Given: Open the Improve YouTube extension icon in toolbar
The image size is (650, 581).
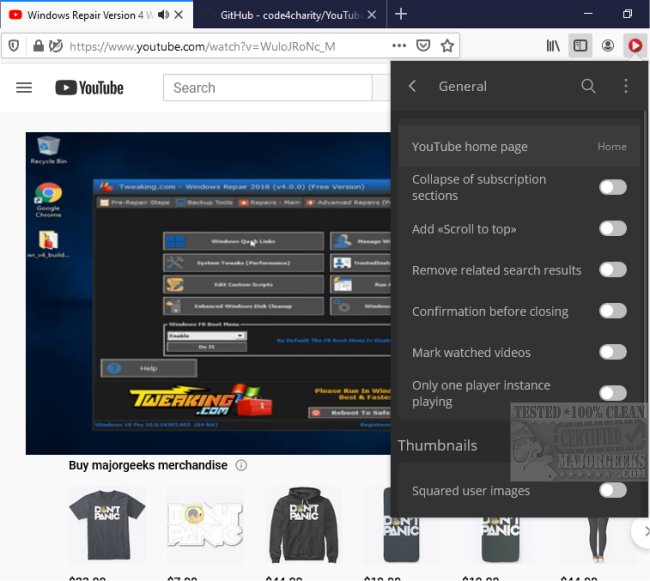Looking at the screenshot, I should [x=635, y=45].
